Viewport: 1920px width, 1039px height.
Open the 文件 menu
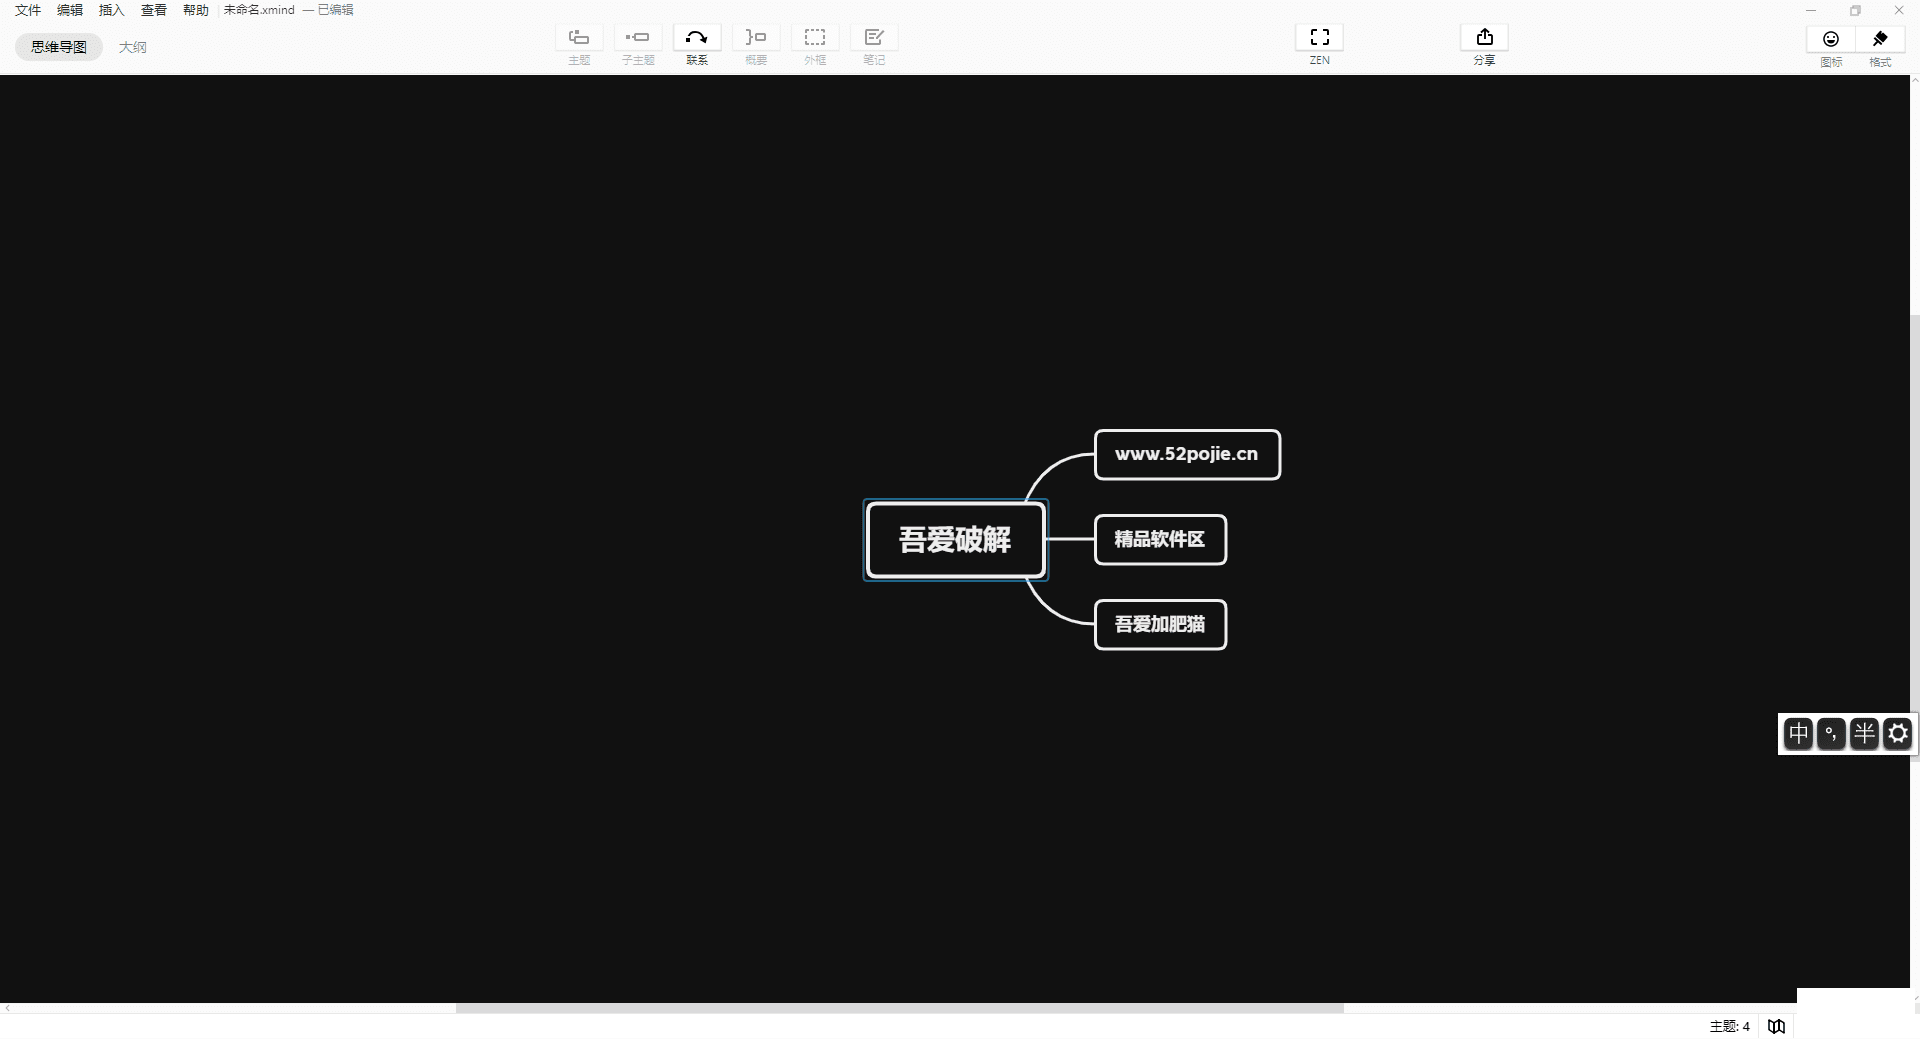pyautogui.click(x=28, y=10)
